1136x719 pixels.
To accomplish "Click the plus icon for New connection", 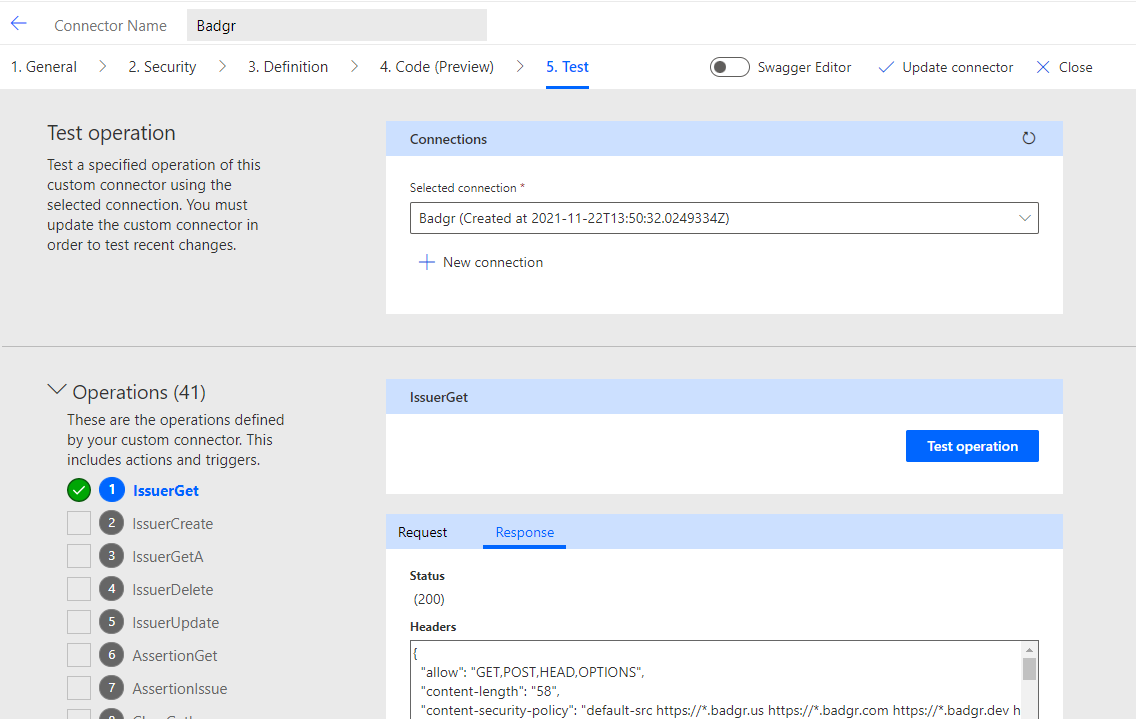I will (x=427, y=262).
